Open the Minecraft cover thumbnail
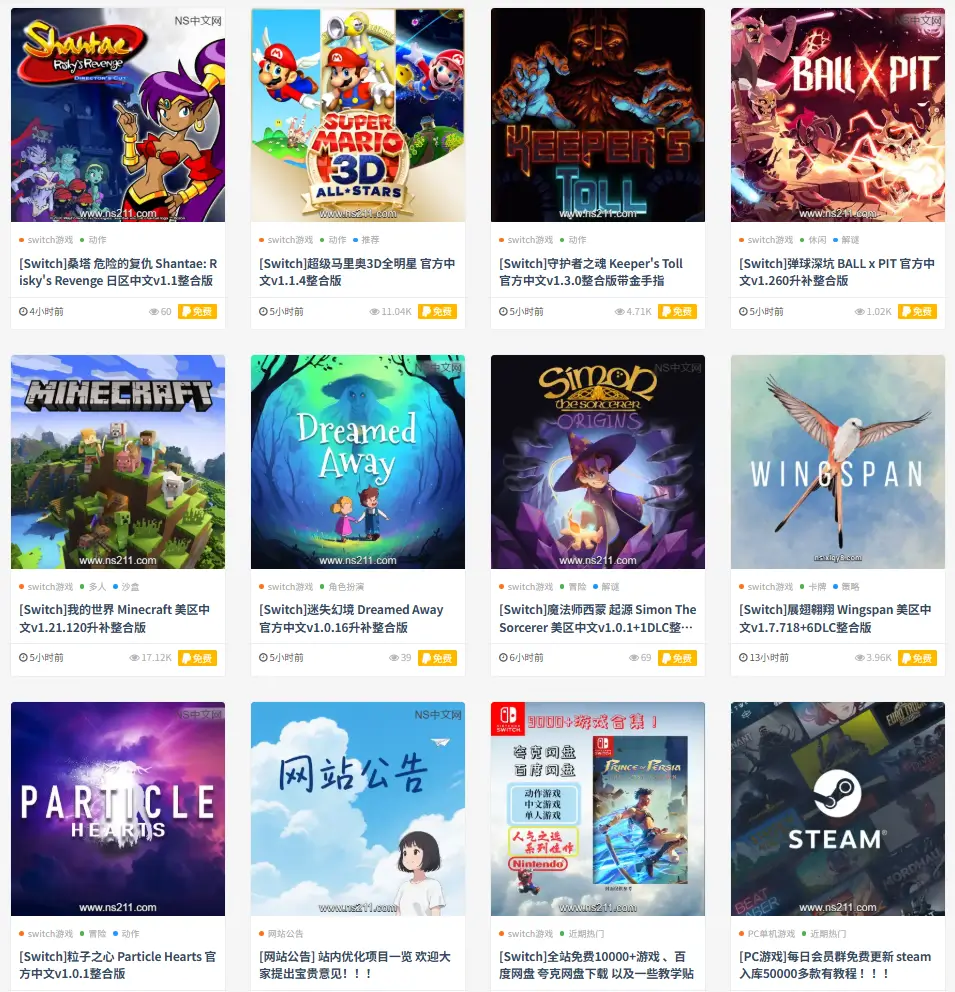Viewport: 955px width, 992px height. tap(118, 462)
